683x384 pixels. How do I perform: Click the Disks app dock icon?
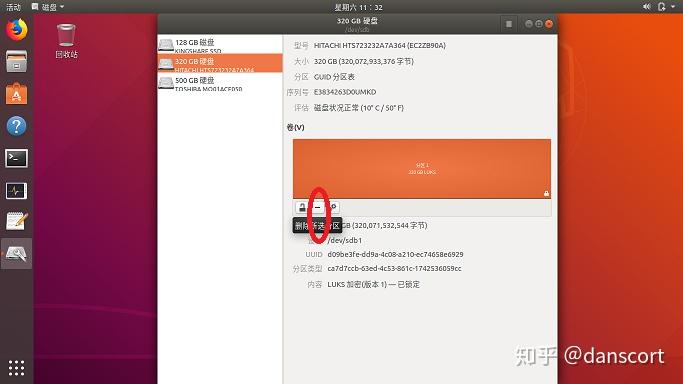click(x=16, y=253)
